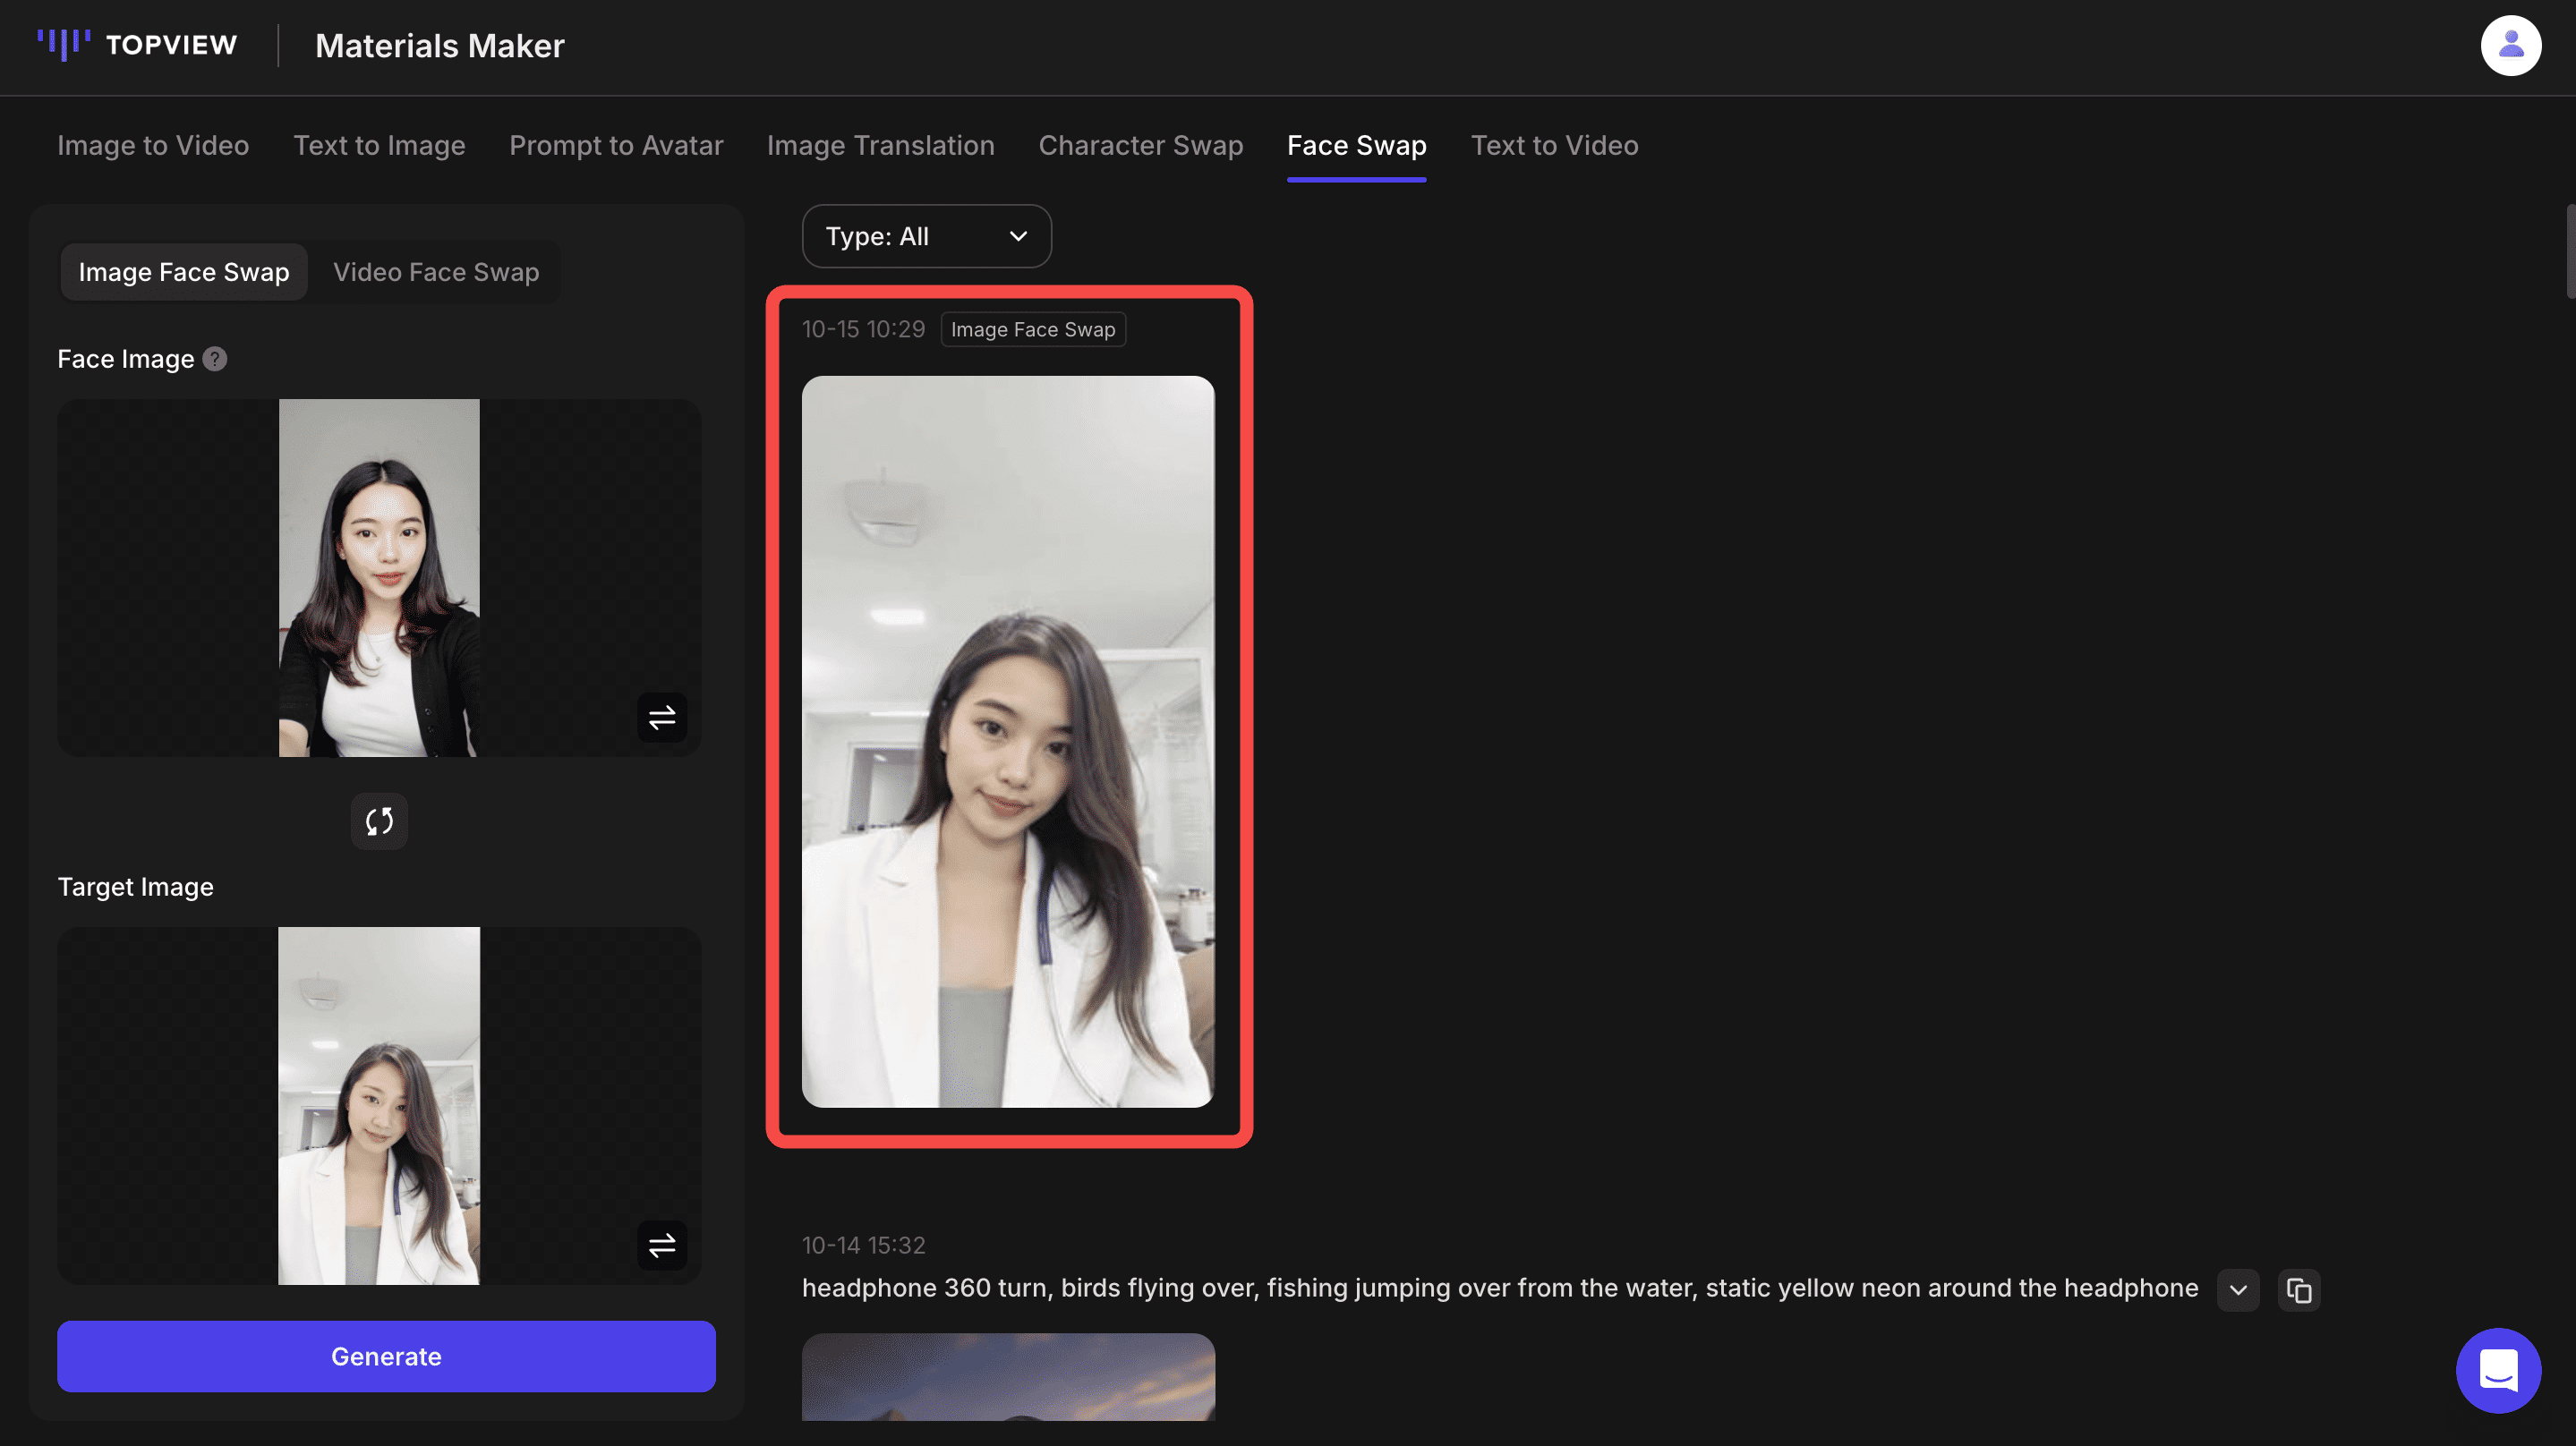Open the Type: All dropdown
The image size is (2576, 1446).
point(926,237)
